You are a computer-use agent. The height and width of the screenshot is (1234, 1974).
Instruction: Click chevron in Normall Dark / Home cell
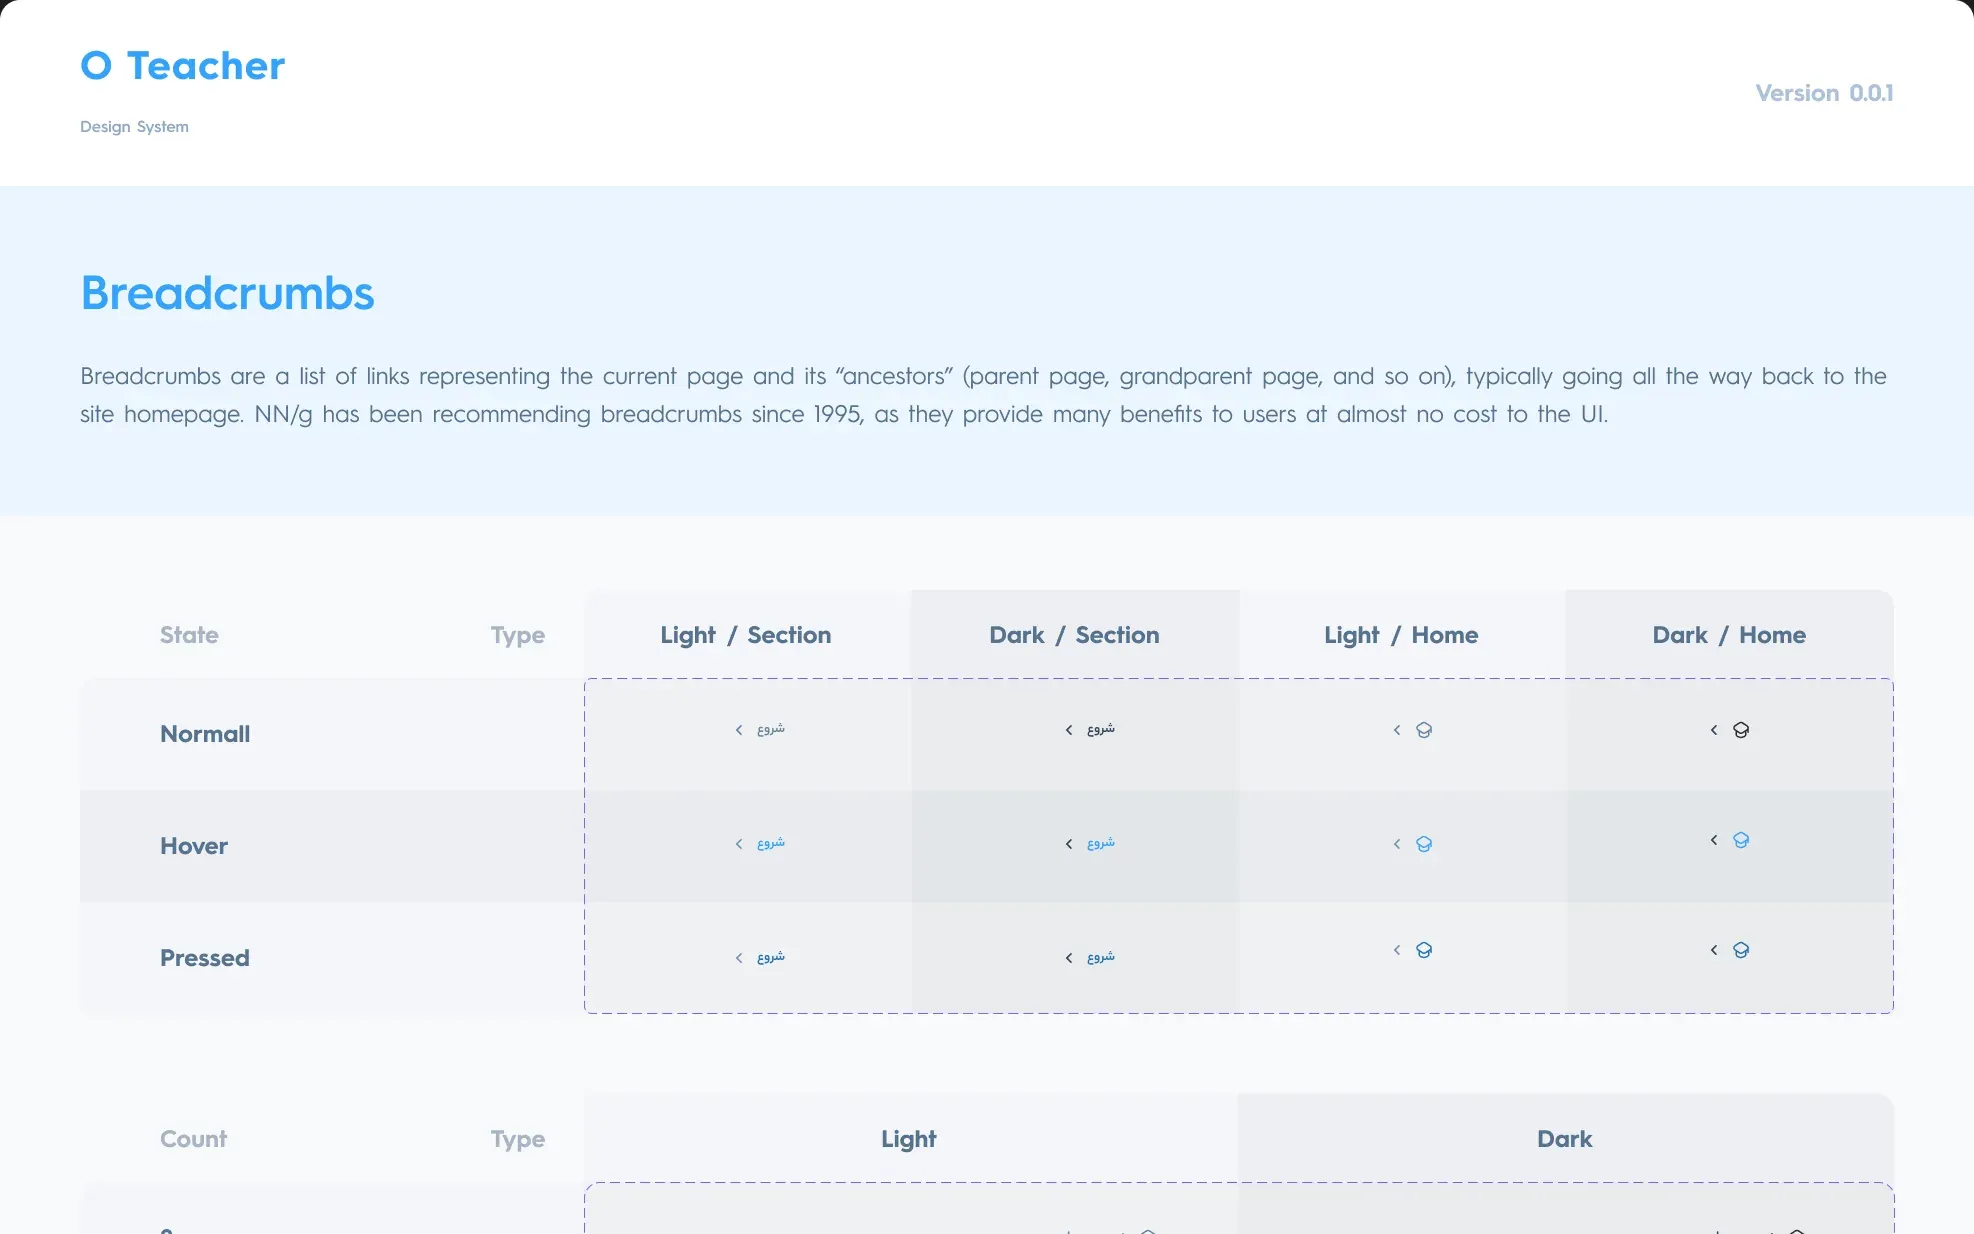(x=1714, y=730)
